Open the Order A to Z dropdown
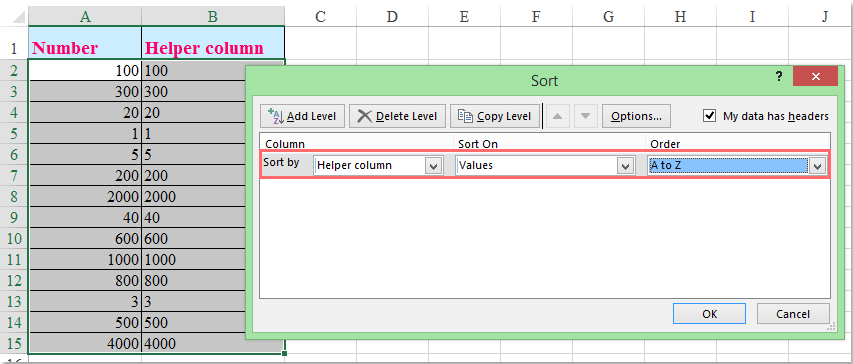Viewport: 853px width, 364px height. click(x=817, y=165)
